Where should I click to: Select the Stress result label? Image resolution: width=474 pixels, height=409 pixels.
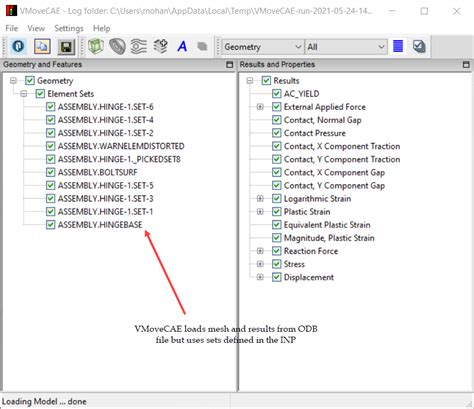click(x=294, y=264)
